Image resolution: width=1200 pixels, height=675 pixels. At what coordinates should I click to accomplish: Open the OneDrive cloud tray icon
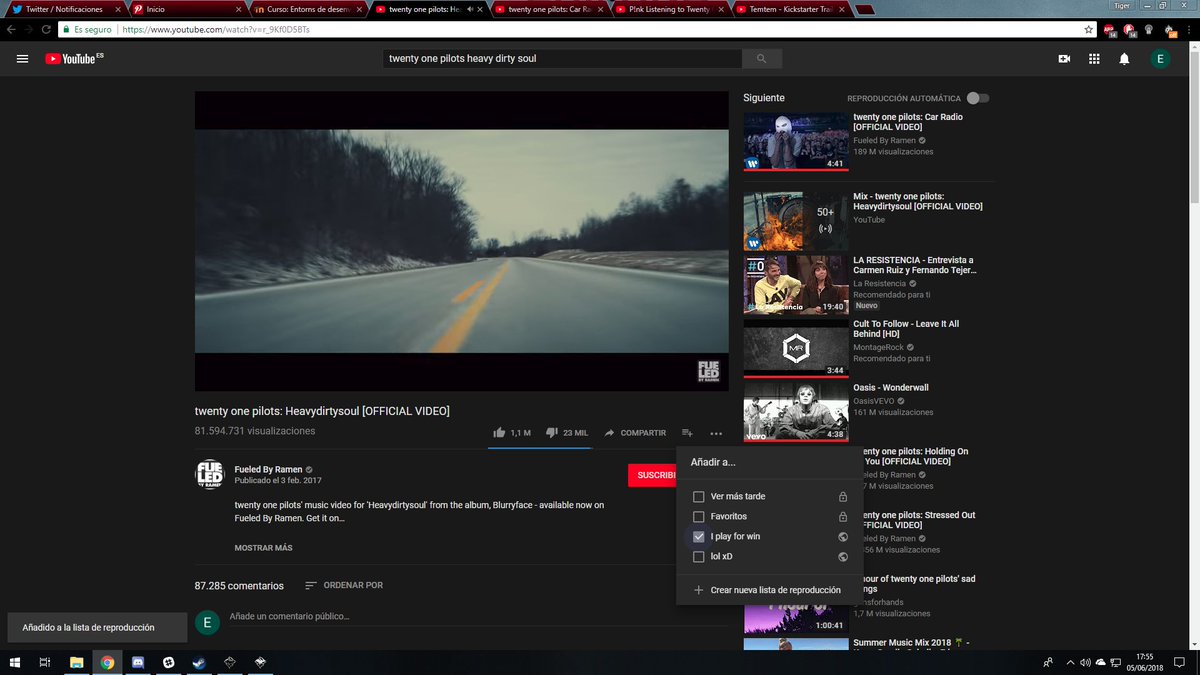pyautogui.click(x=1101, y=662)
